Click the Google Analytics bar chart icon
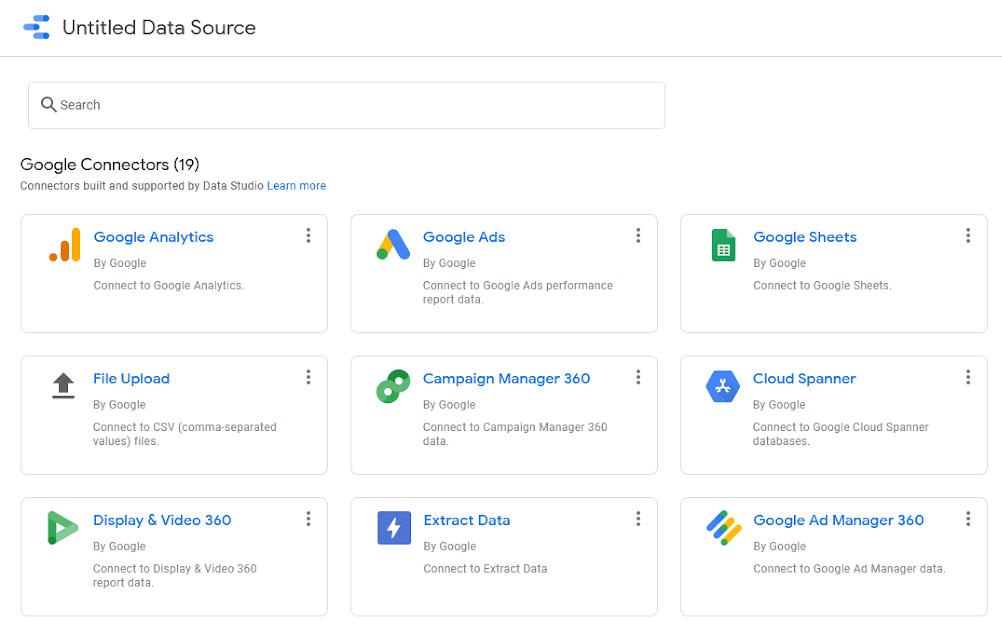The width and height of the screenshot is (1002, 627). click(65, 245)
